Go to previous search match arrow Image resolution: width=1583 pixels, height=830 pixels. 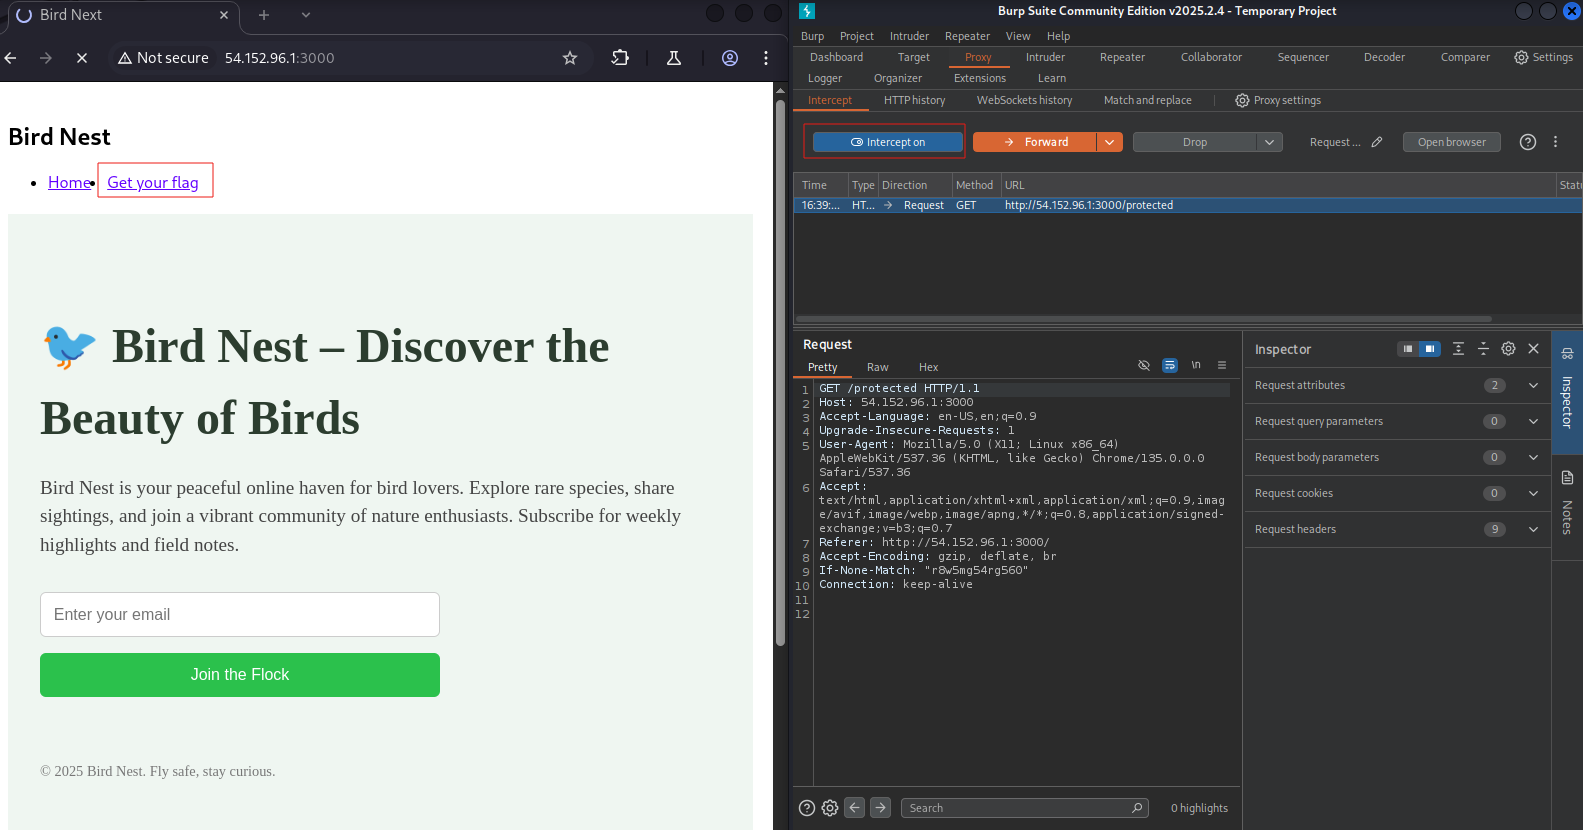pos(854,808)
